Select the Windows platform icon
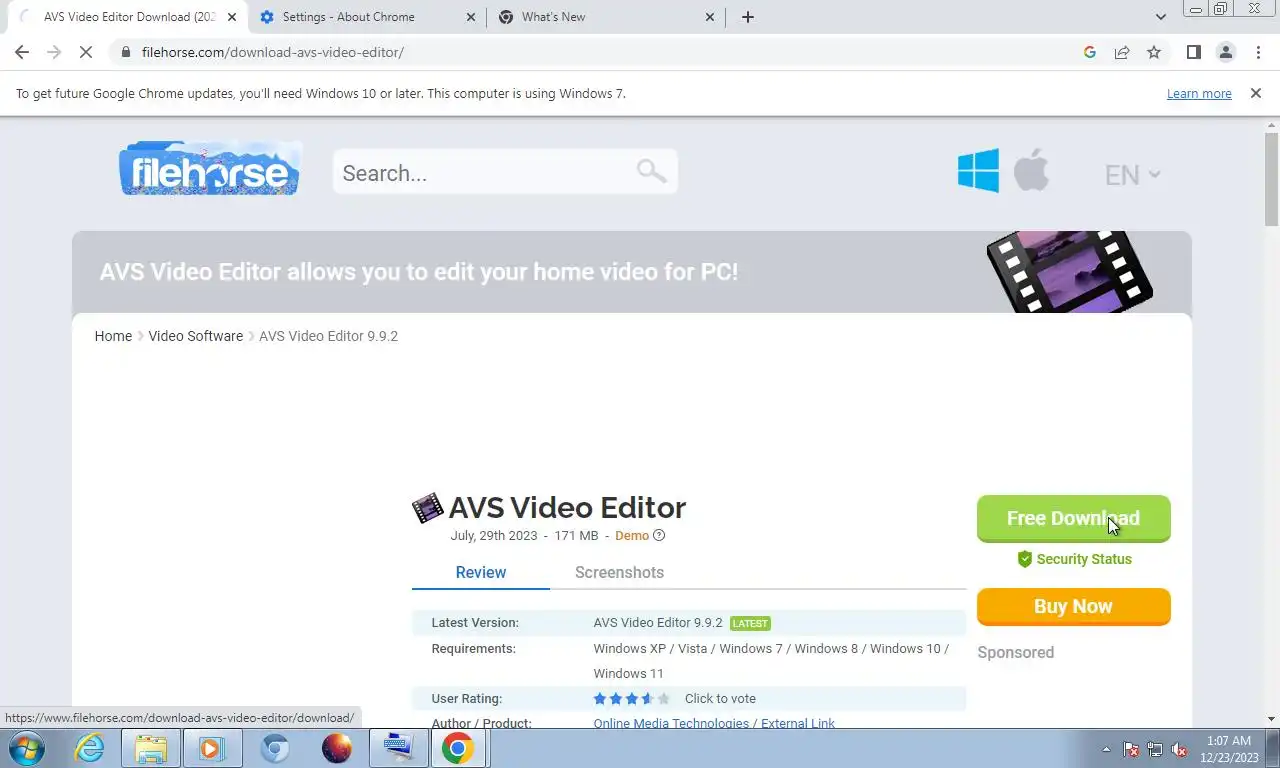1280x768 pixels. coord(978,171)
